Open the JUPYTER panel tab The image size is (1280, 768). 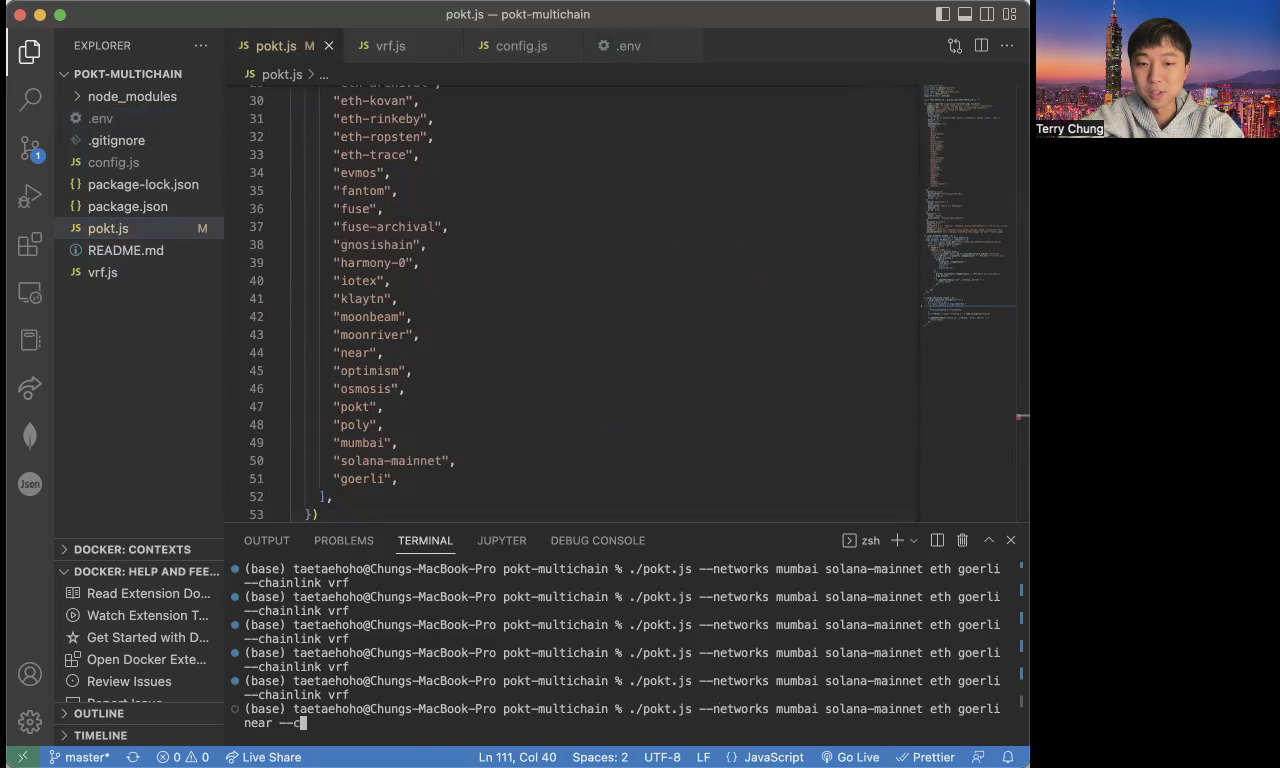[502, 540]
